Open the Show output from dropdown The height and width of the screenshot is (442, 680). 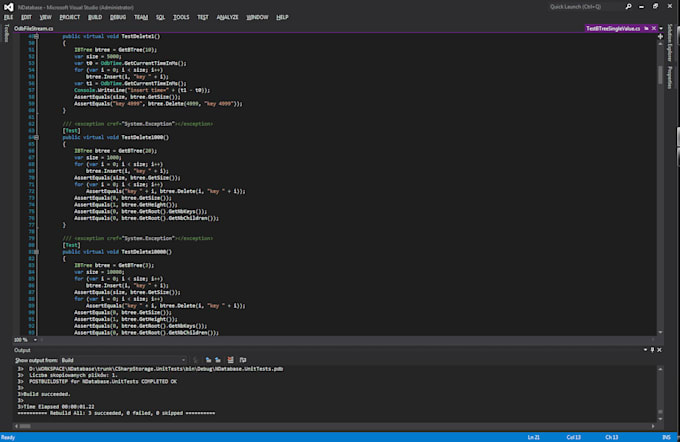tap(124, 360)
